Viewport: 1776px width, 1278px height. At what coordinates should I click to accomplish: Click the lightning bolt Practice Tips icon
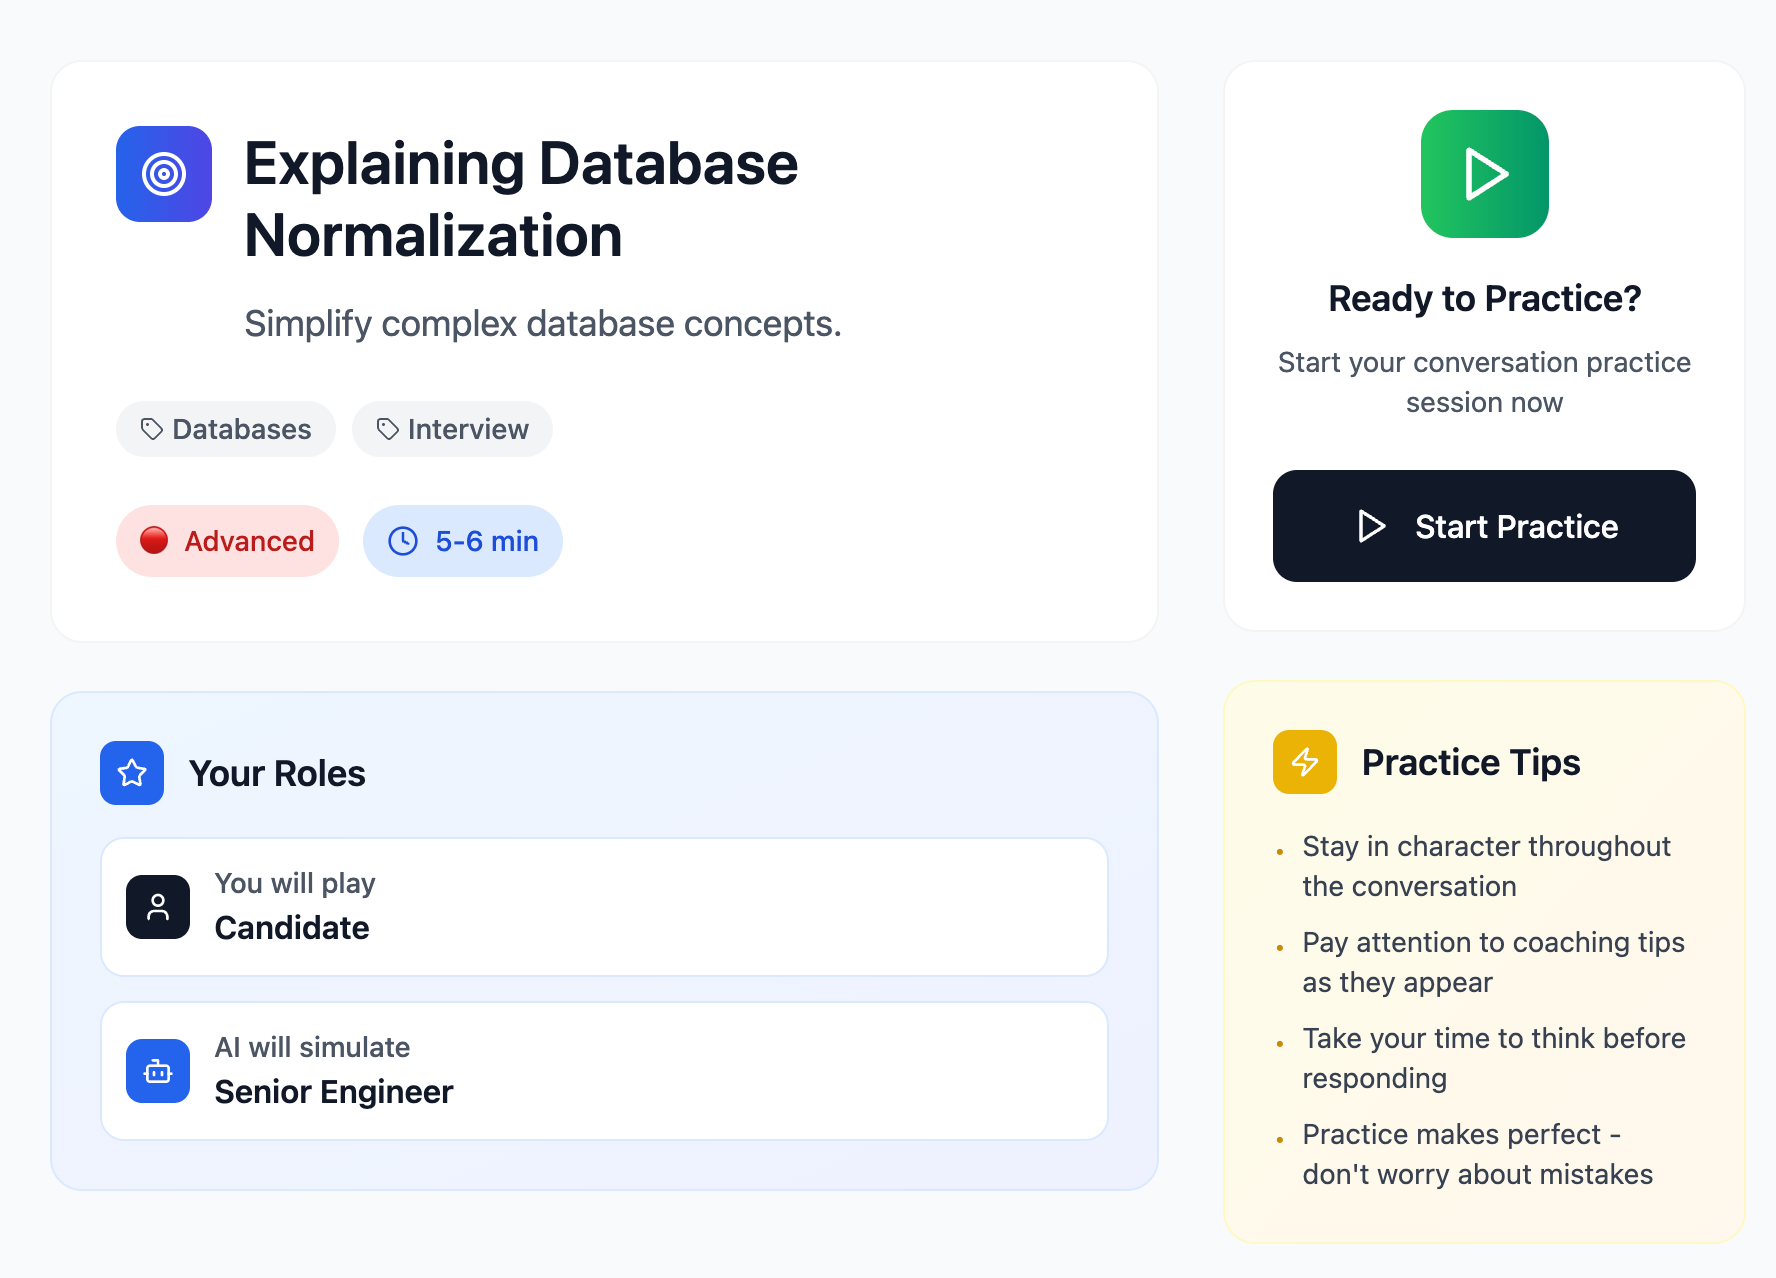click(1305, 762)
